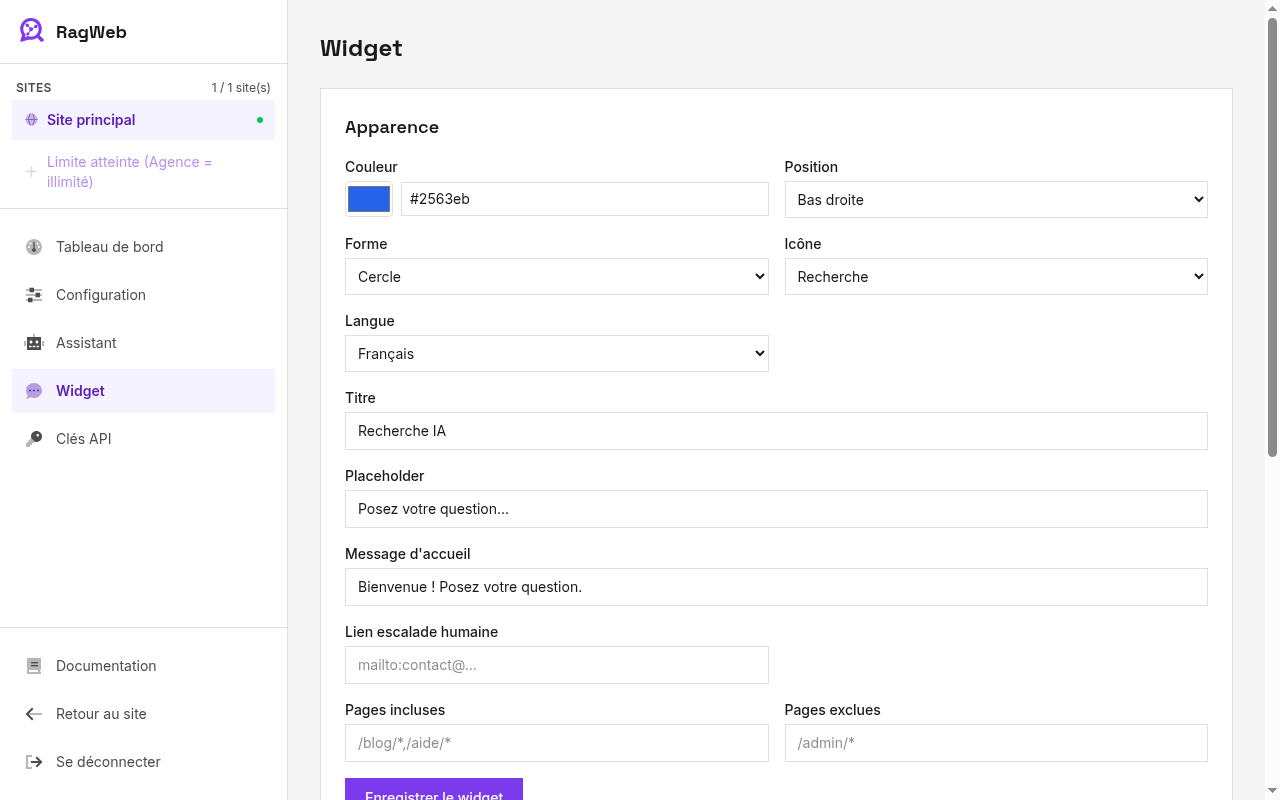The image size is (1280, 800).
Task: Click the globe icon beside Site principal
Action: pyautogui.click(x=31, y=120)
